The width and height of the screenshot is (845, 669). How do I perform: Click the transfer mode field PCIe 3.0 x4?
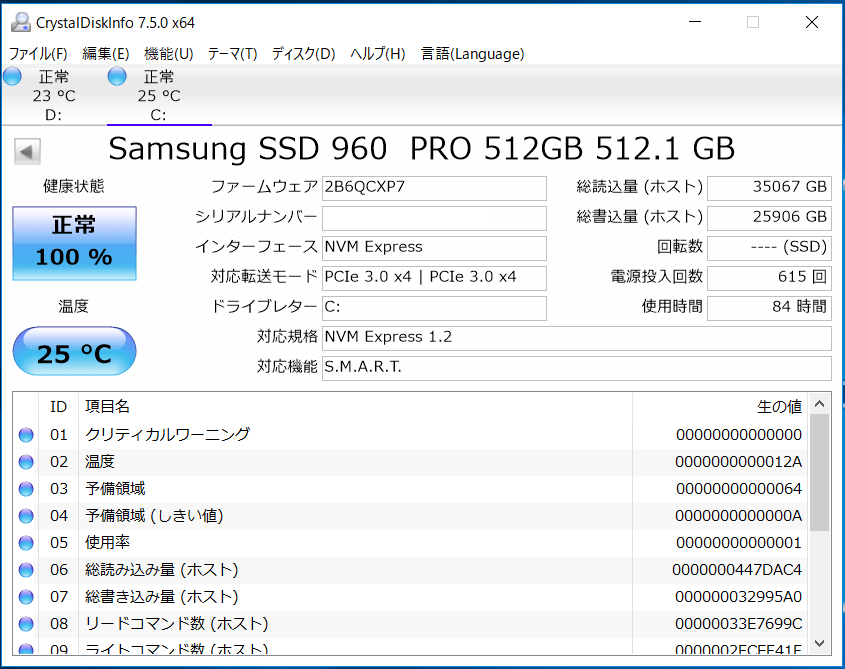434,278
